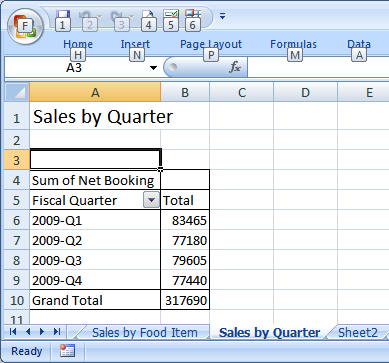Select column B header
The image size is (389, 363).
(x=185, y=92)
